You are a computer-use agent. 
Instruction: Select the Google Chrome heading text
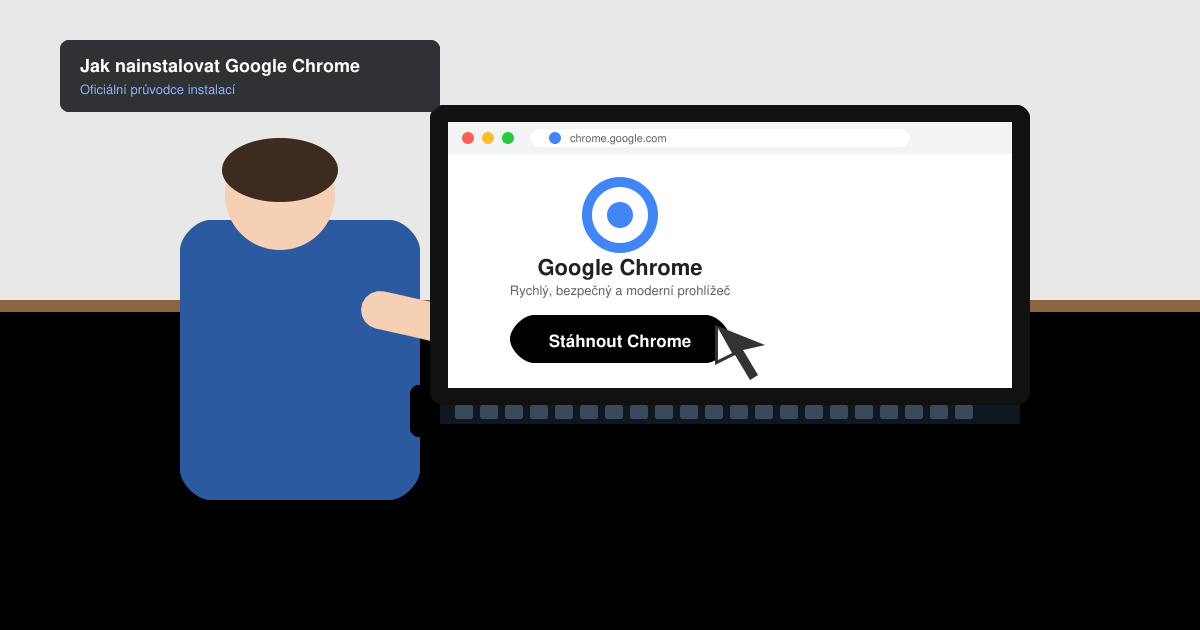tap(620, 268)
